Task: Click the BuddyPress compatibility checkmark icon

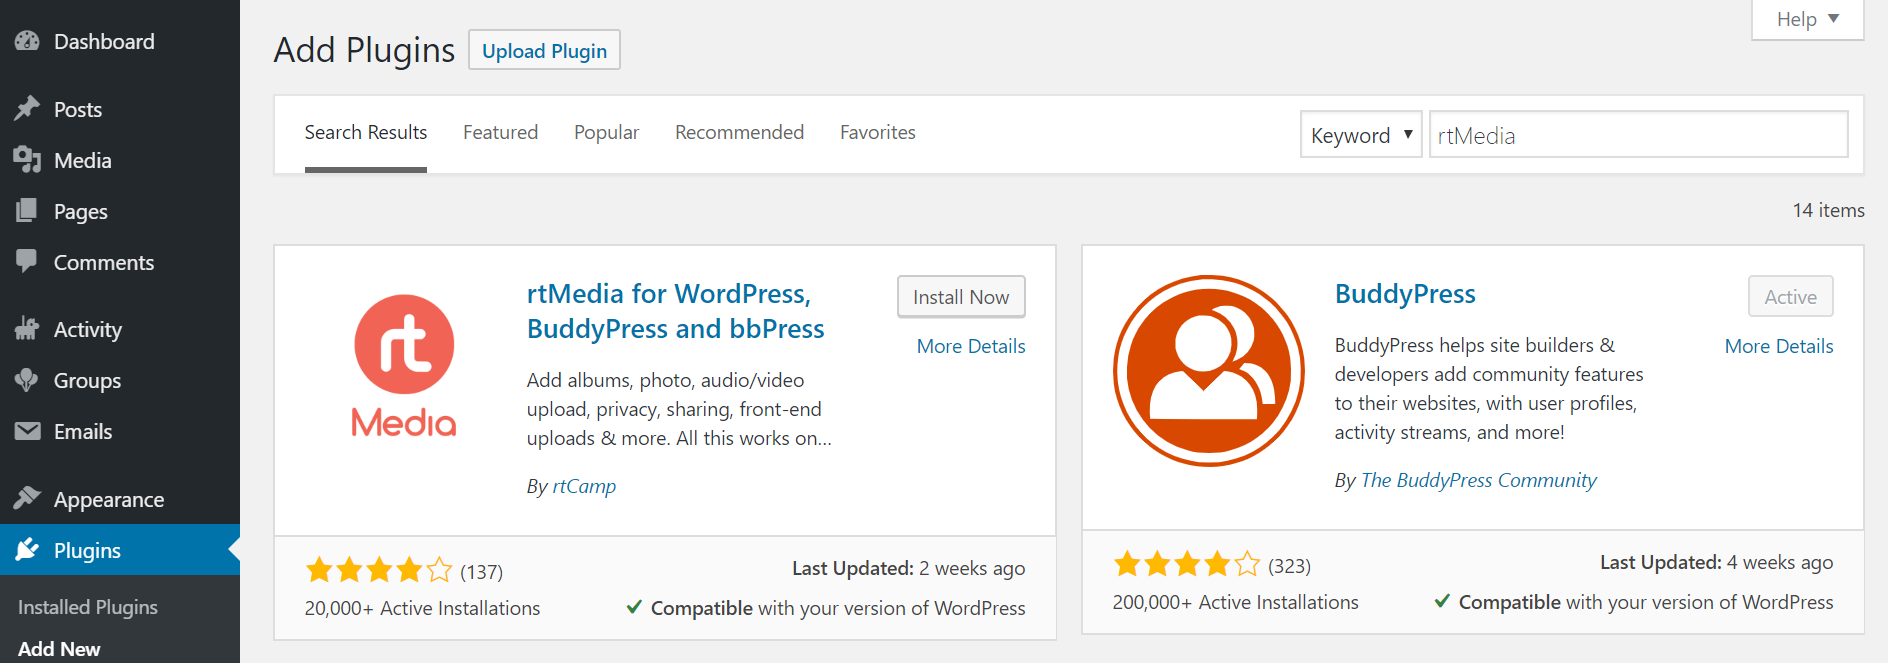Action: (x=1442, y=601)
